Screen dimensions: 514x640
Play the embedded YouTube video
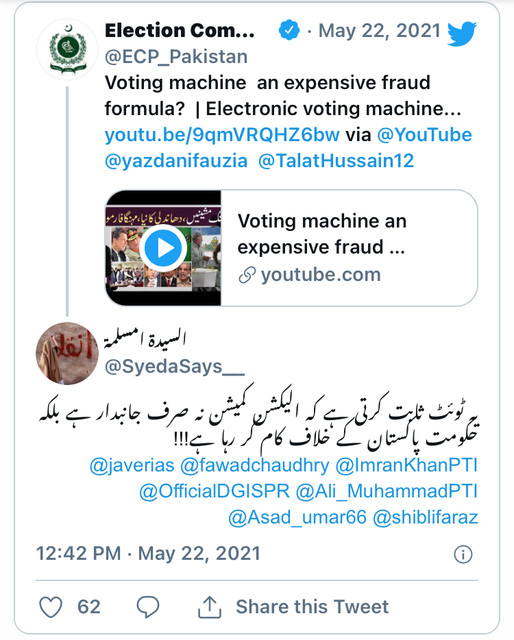163,248
